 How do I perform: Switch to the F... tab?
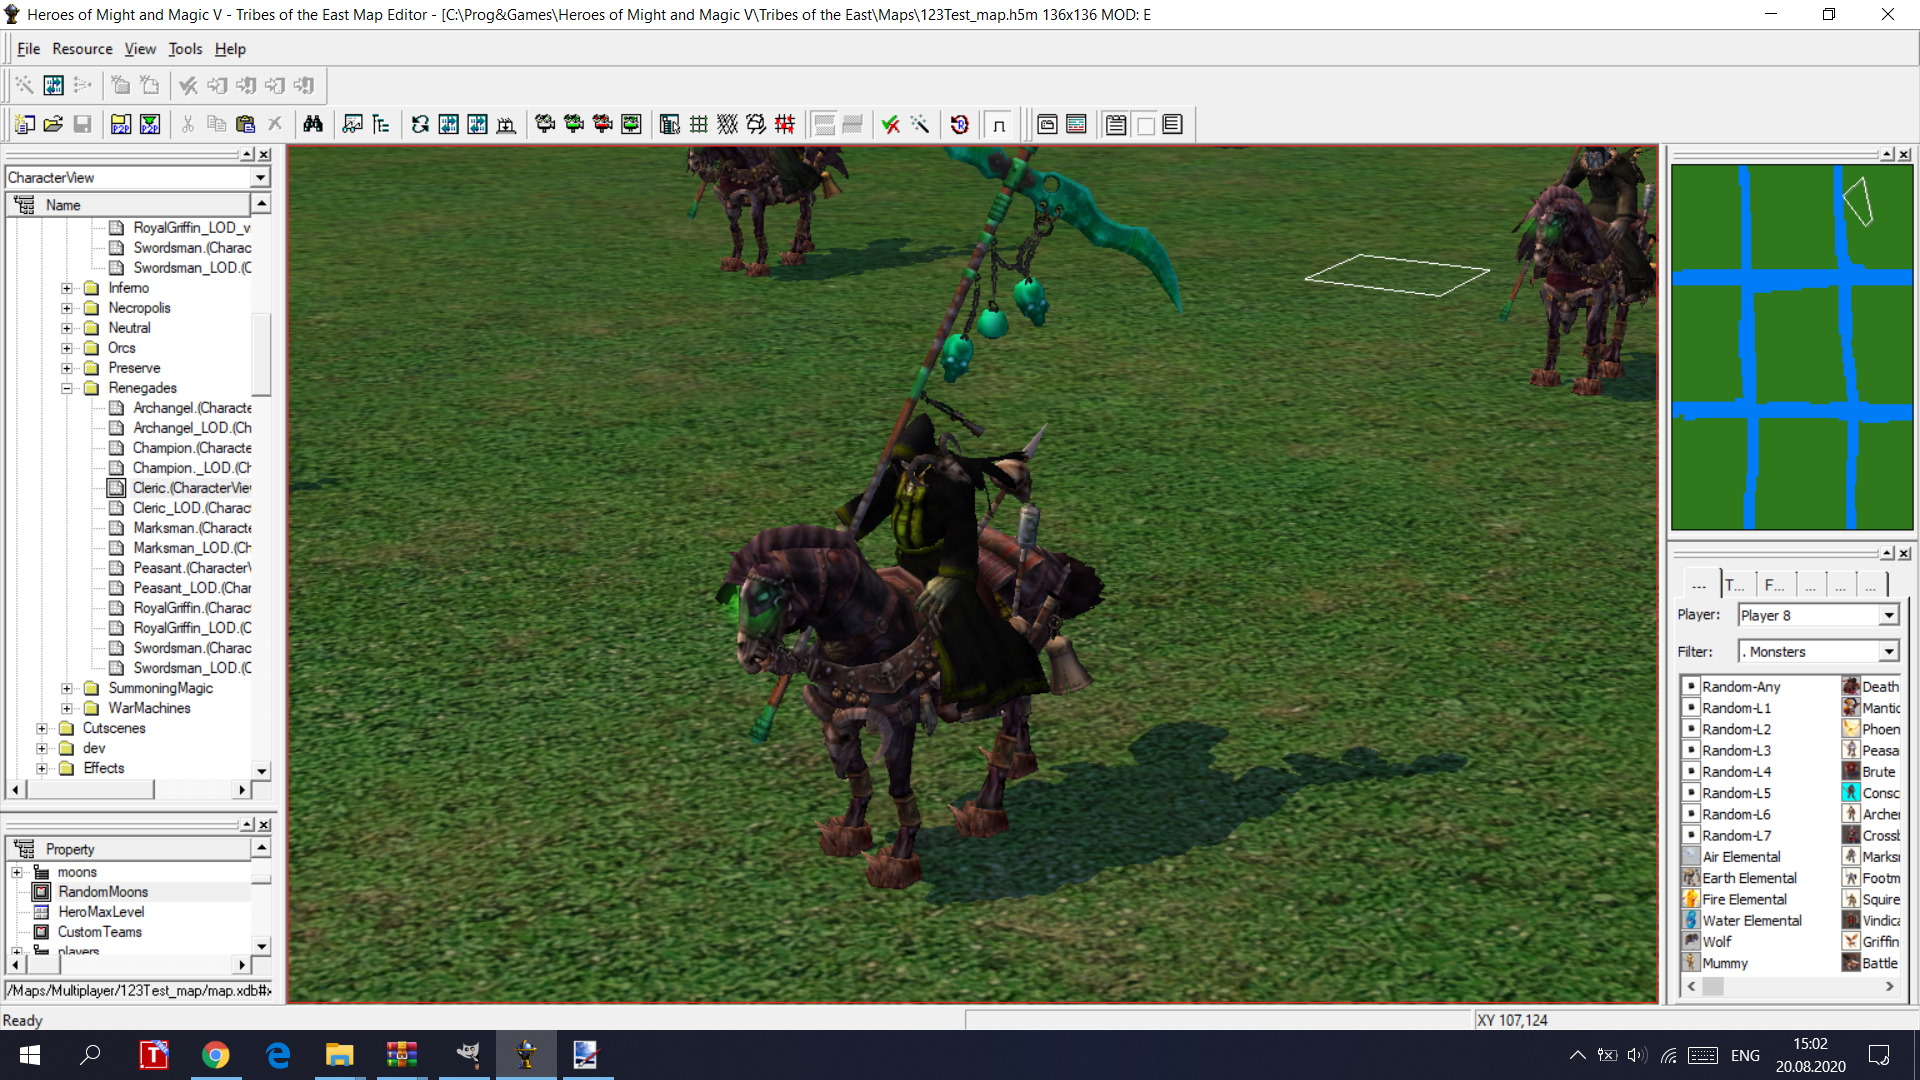(x=1775, y=585)
